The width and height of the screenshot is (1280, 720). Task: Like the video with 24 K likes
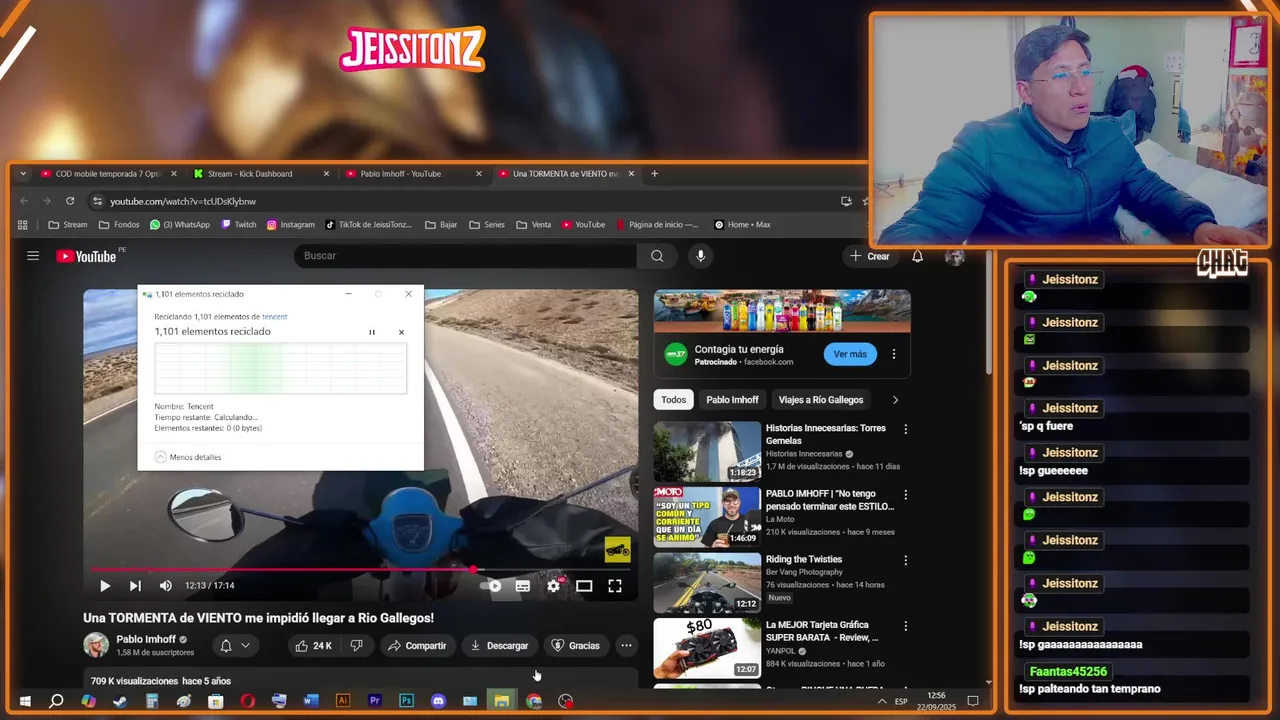tap(313, 646)
